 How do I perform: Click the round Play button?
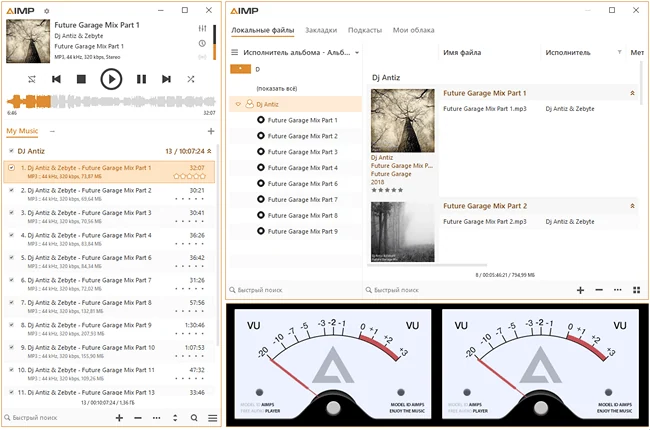(x=111, y=79)
